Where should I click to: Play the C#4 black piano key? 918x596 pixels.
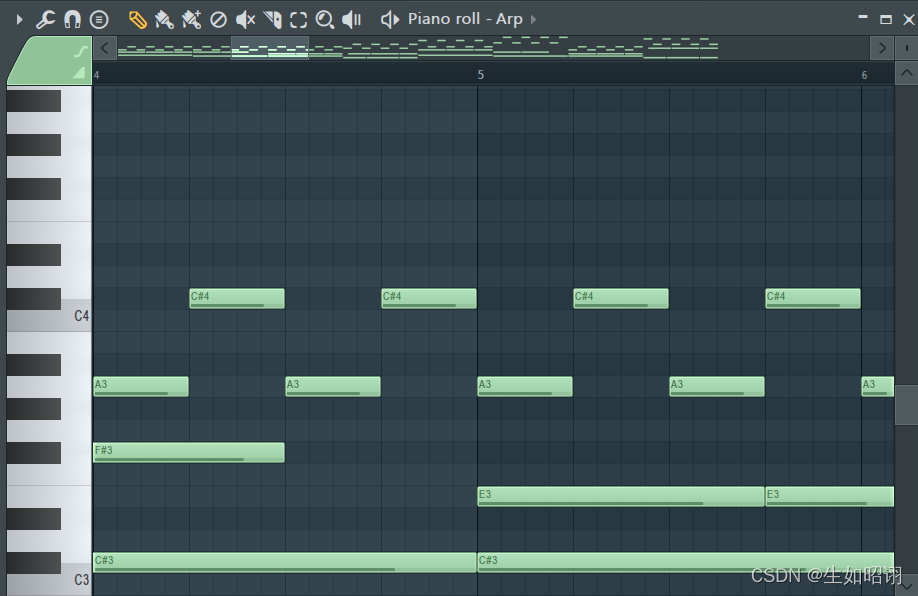34,299
